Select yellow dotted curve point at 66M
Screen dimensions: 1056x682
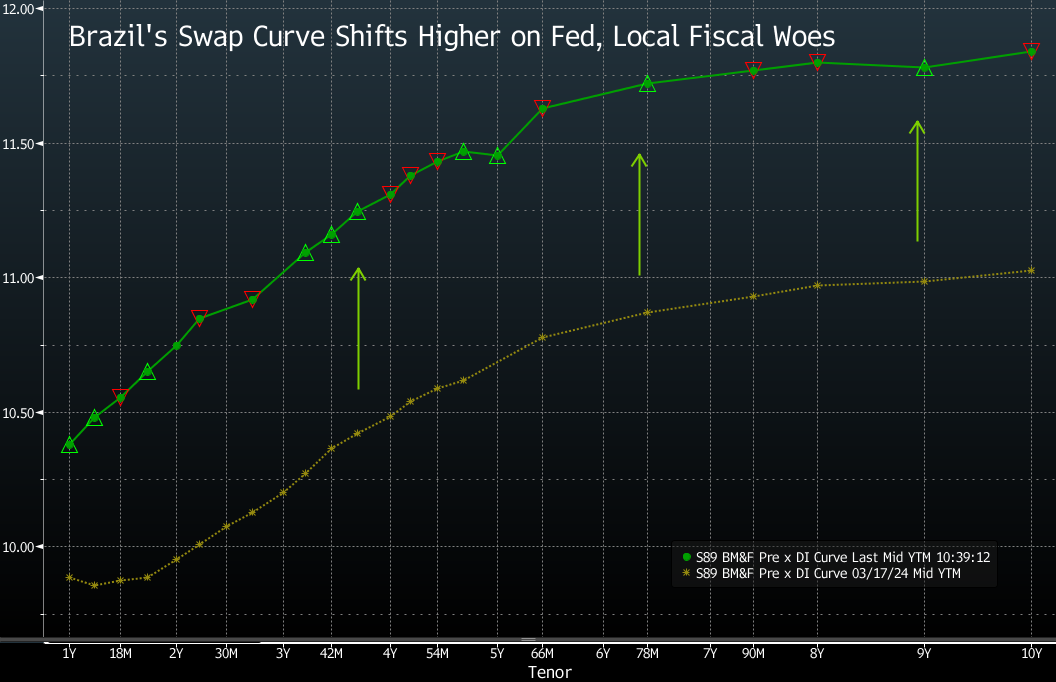click(x=542, y=337)
